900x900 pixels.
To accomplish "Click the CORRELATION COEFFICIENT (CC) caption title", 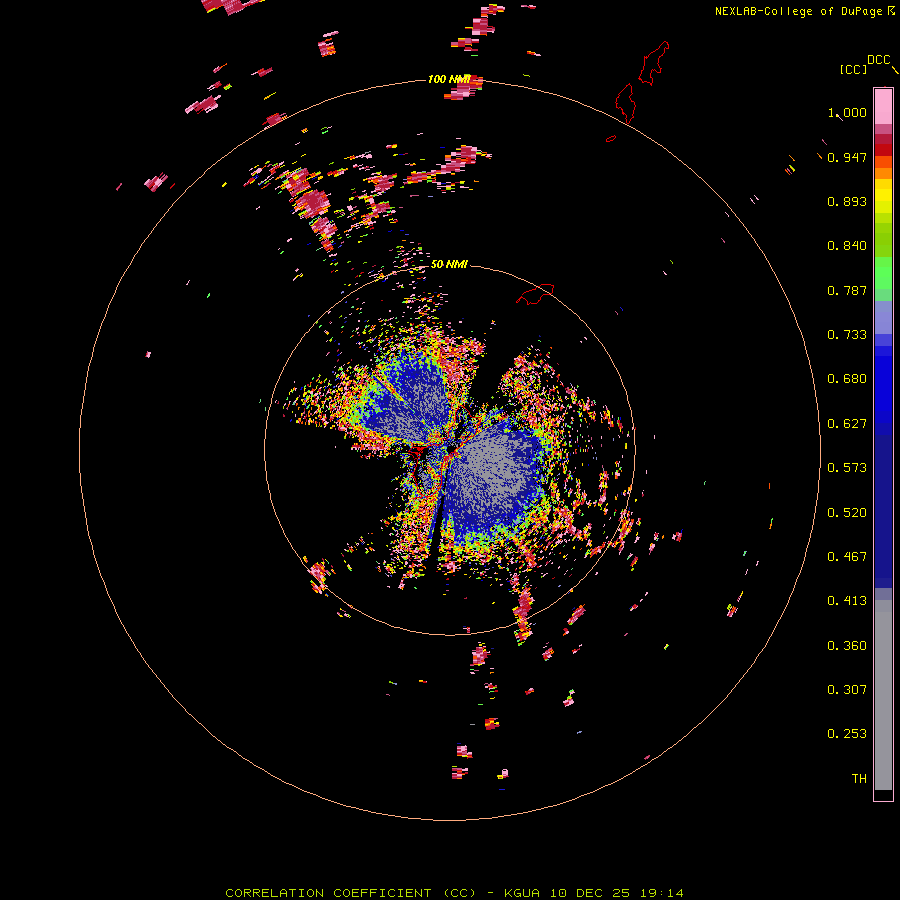I will (x=351, y=893).
